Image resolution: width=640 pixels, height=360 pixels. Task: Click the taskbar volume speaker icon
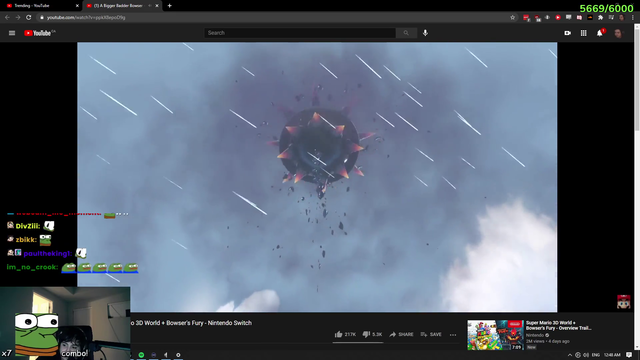tap(586, 355)
